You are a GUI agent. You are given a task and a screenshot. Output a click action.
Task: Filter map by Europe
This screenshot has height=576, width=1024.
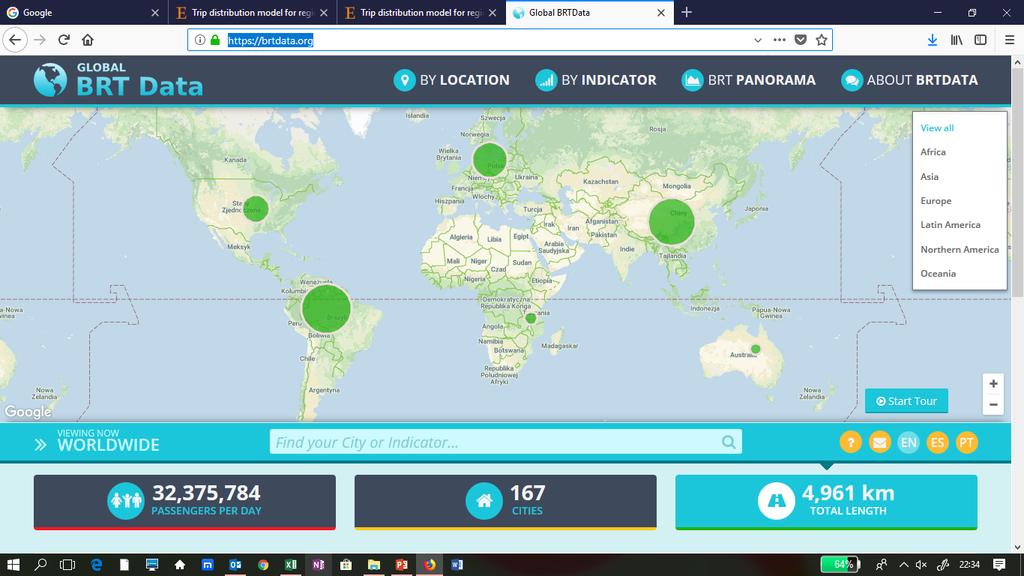(x=936, y=200)
